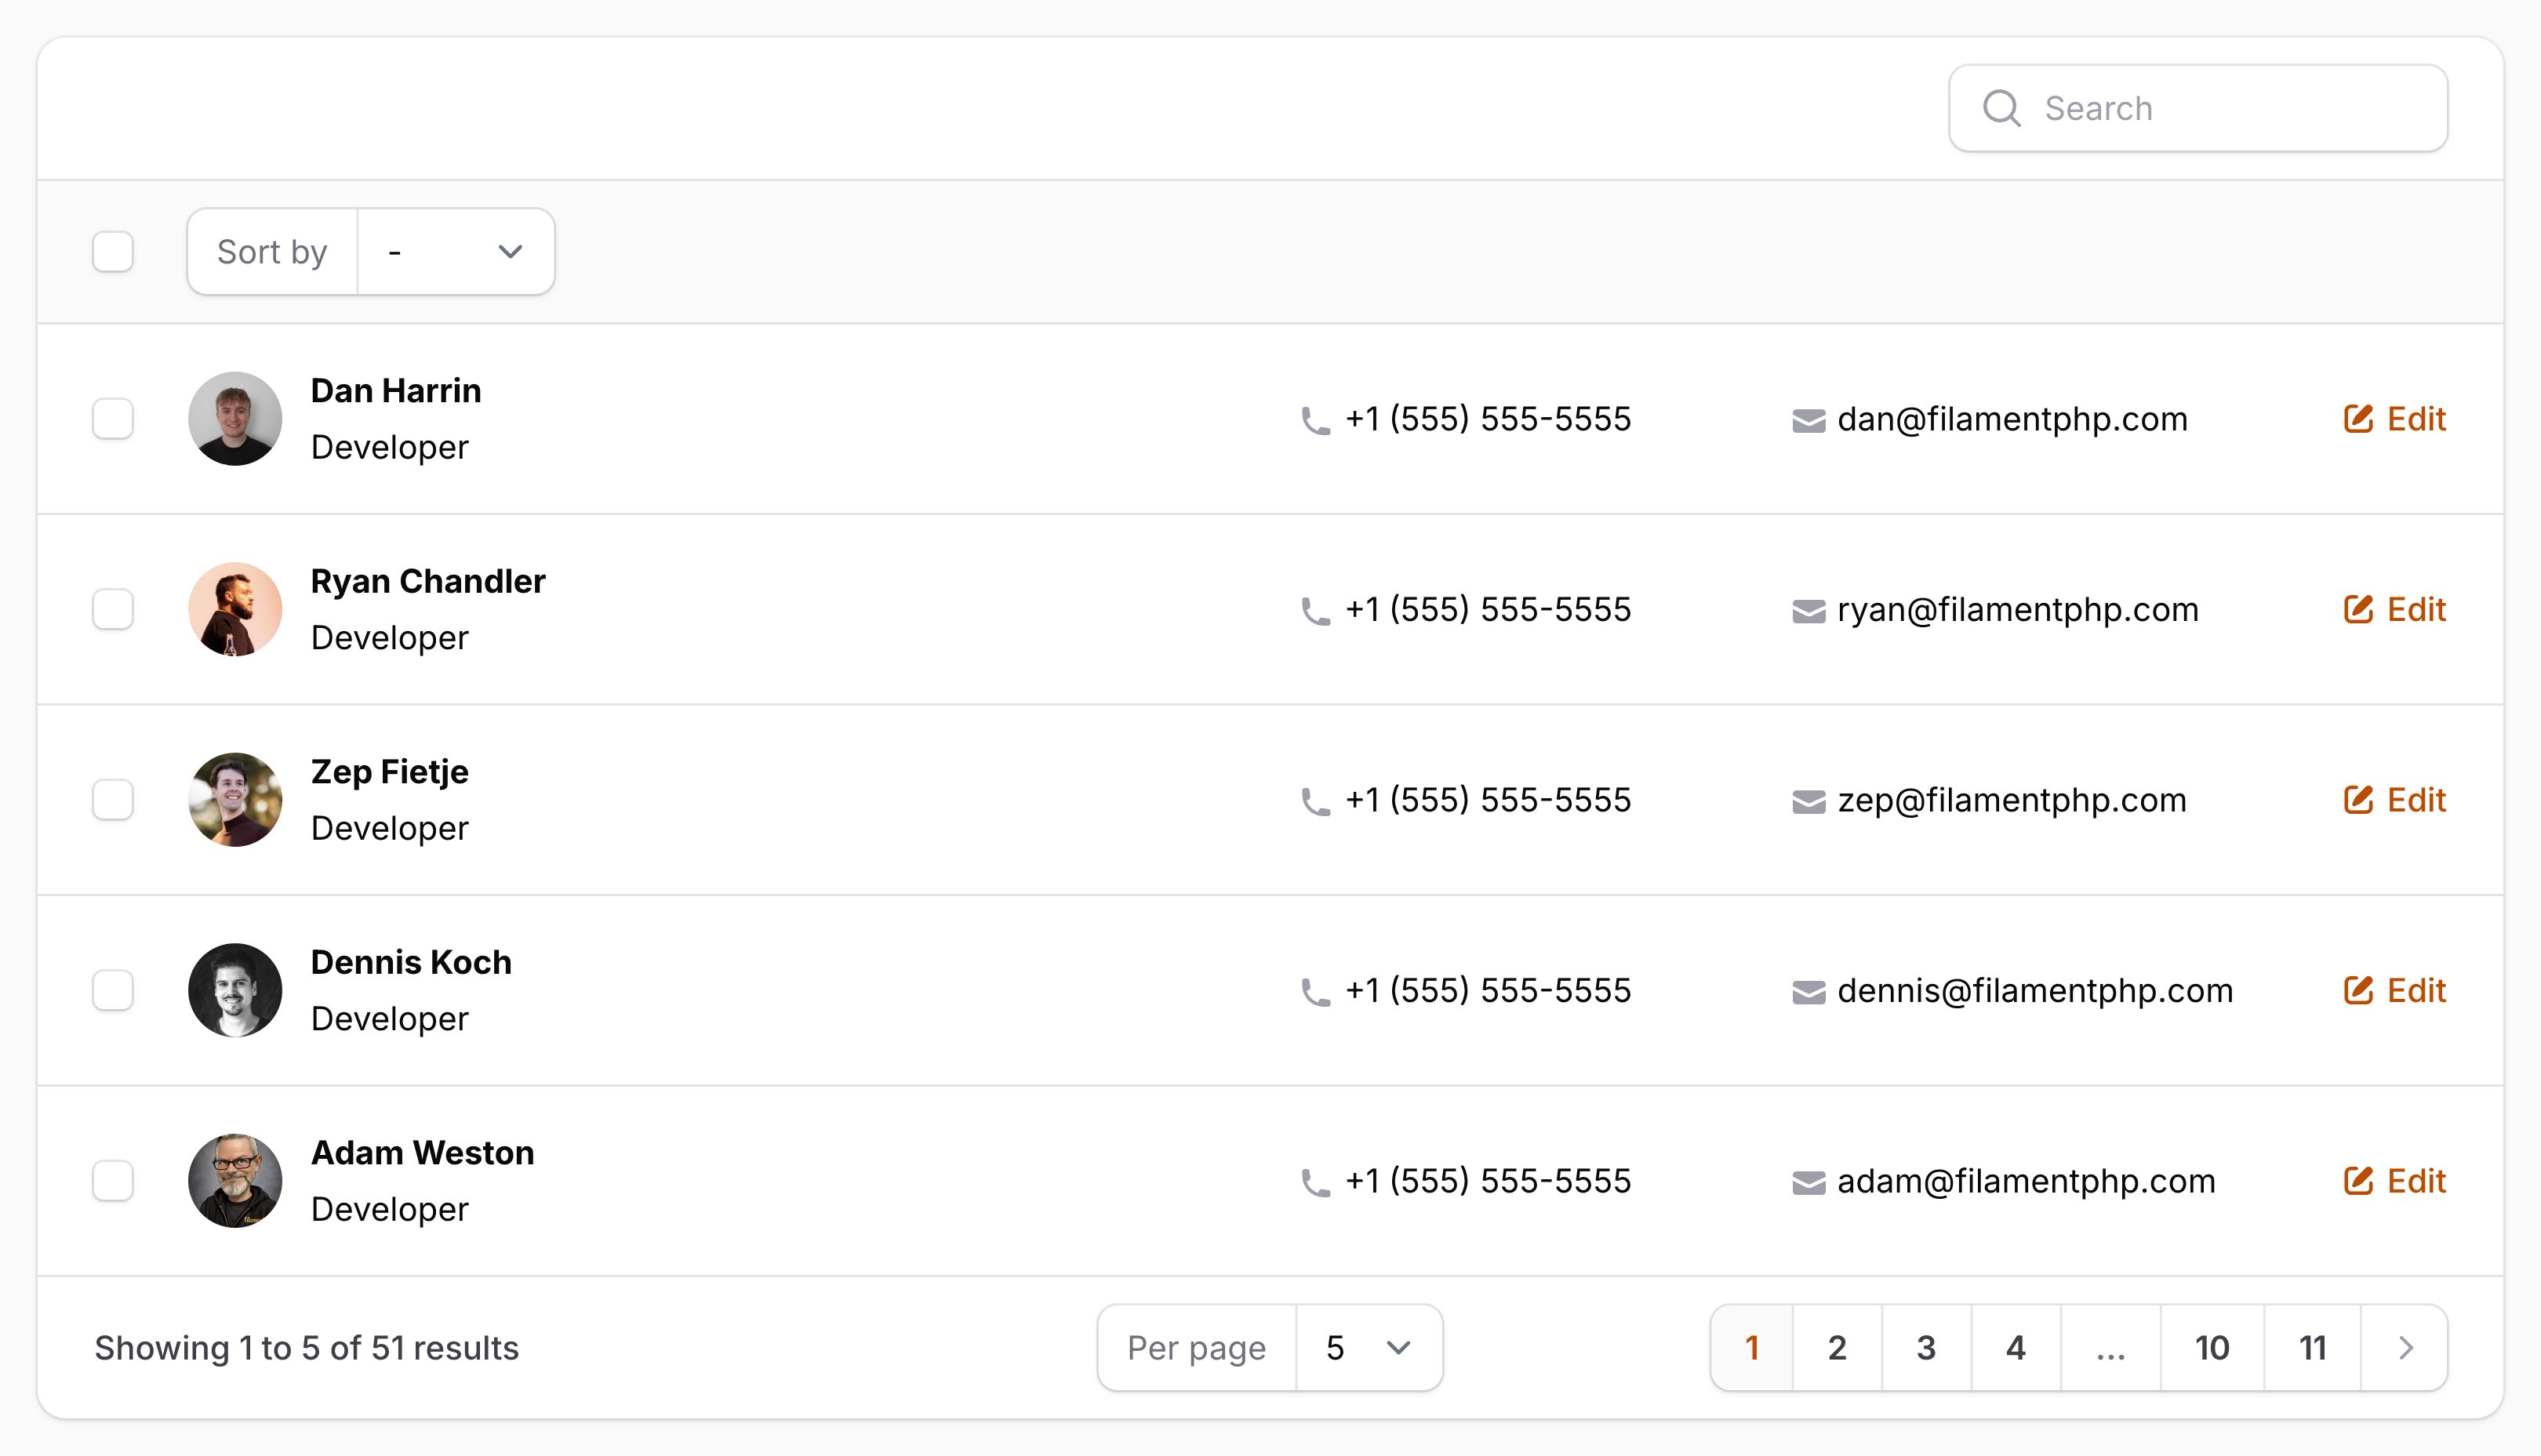Viewport: 2541px width, 1456px height.
Task: Open Zep Fietje's avatar thumbnail
Action: click(x=235, y=799)
